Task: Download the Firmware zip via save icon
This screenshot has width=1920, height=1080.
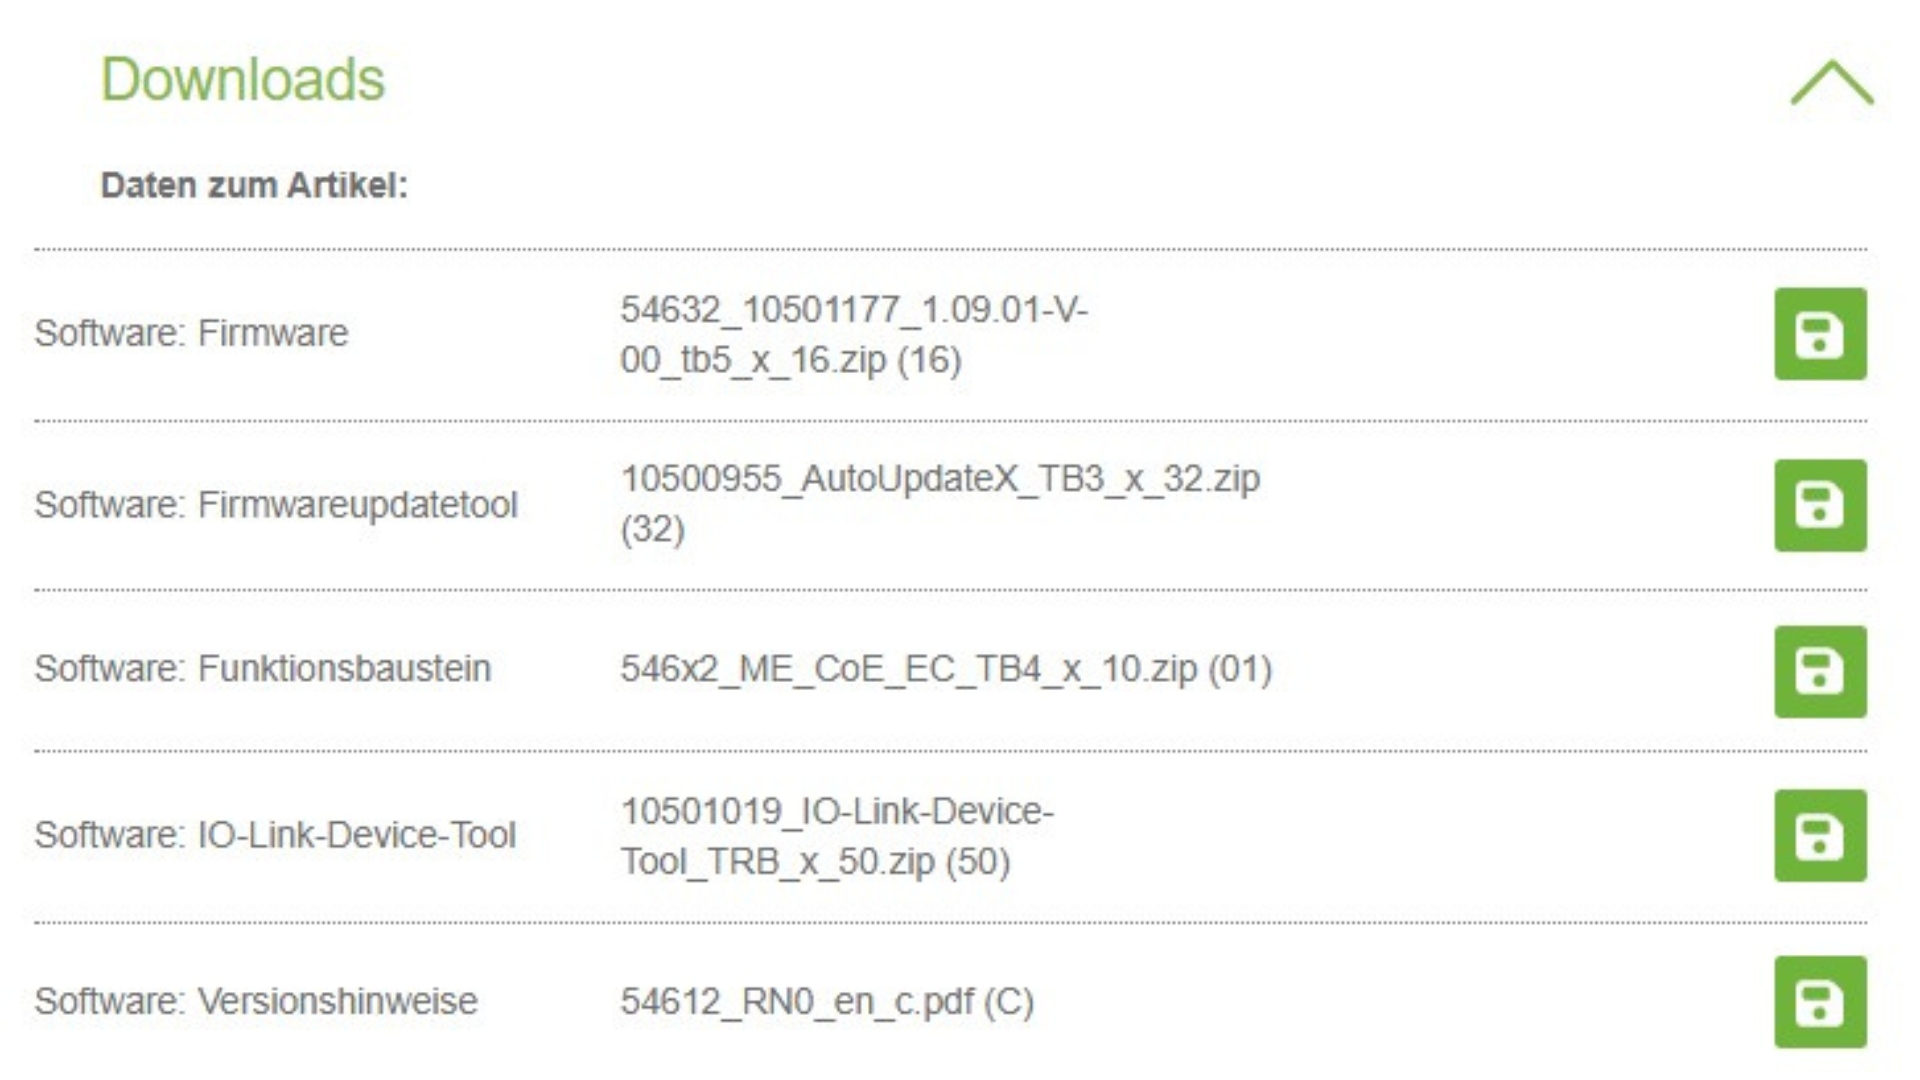Action: [1820, 334]
